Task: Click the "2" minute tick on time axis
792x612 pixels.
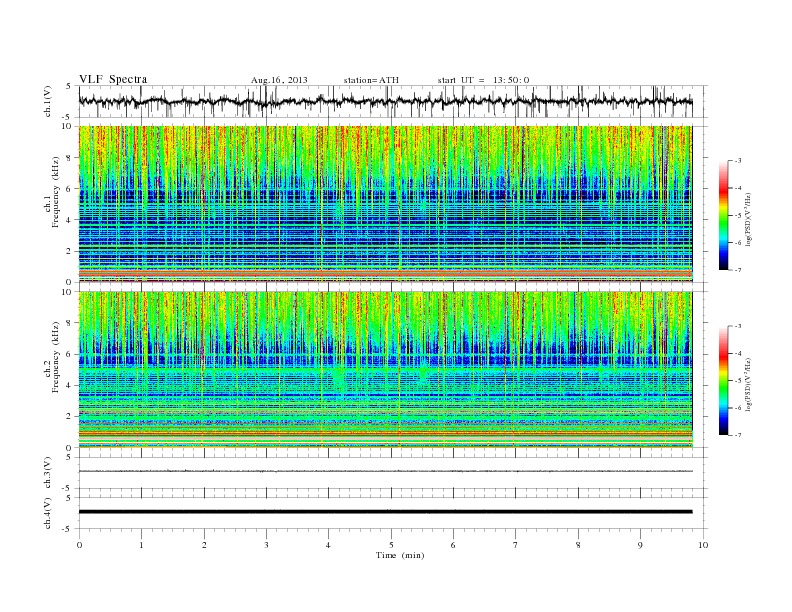Action: 204,545
